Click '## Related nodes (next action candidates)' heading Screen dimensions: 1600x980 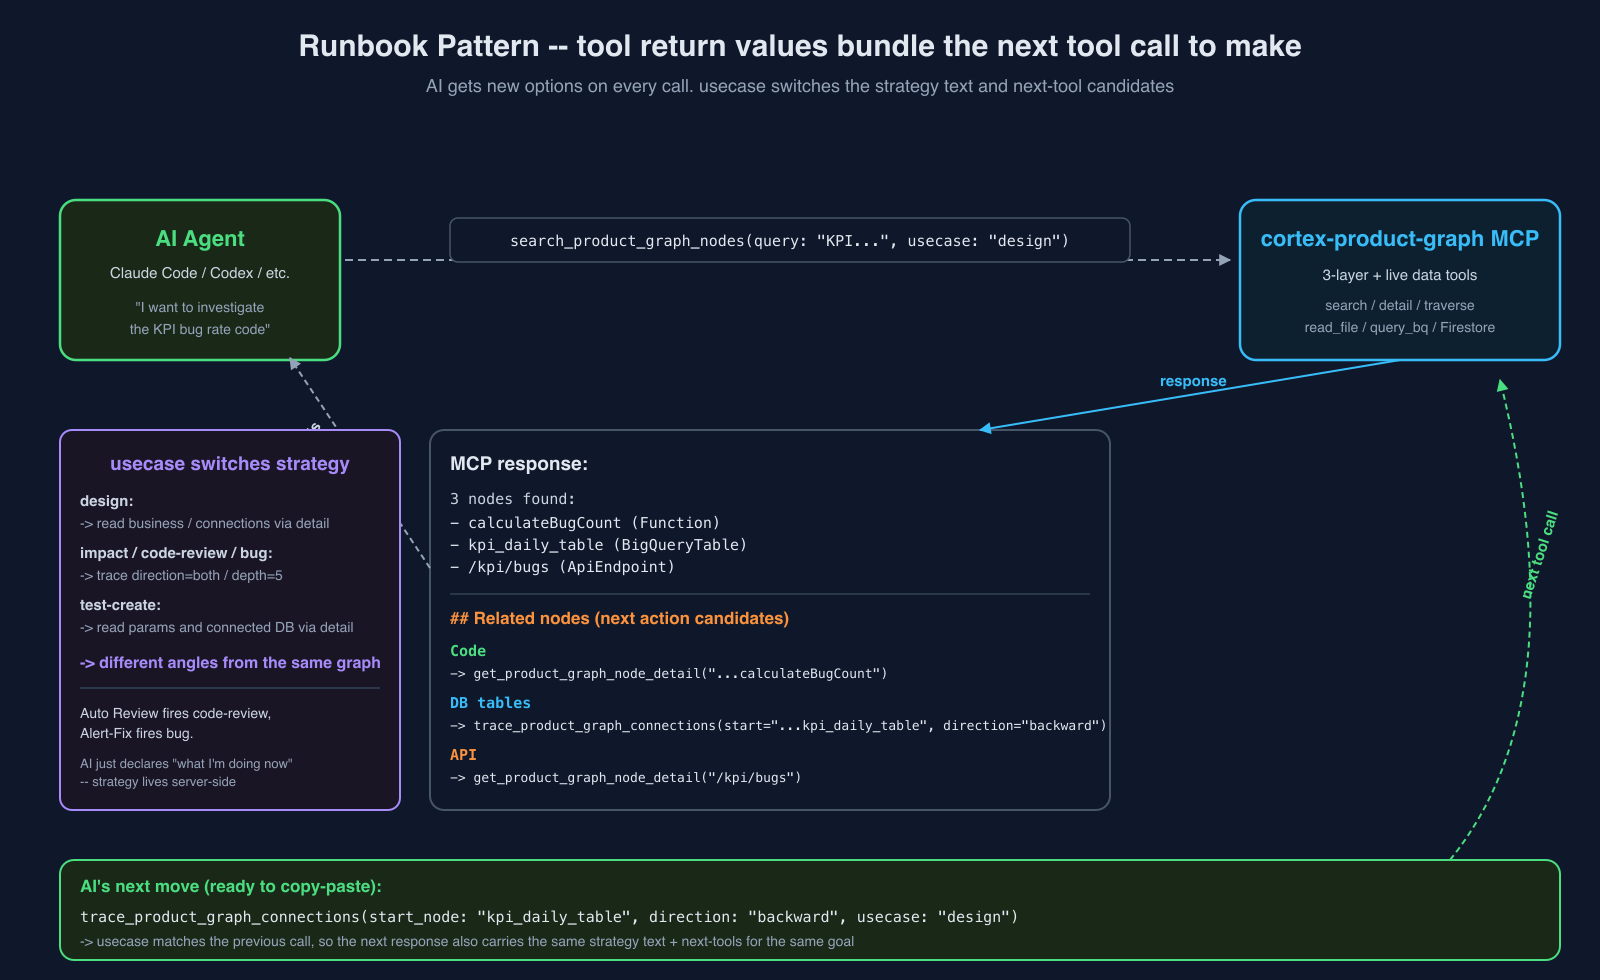pyautogui.click(x=620, y=619)
